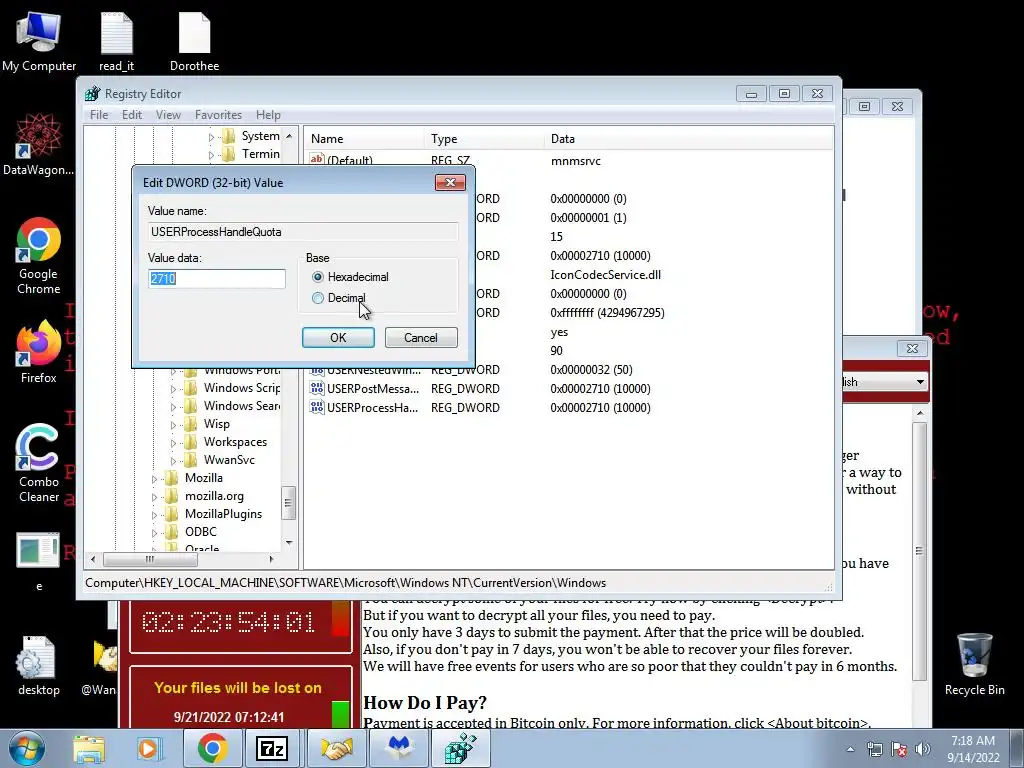Close the Edit DWORD dialog
1024x768 pixels.
coord(450,182)
